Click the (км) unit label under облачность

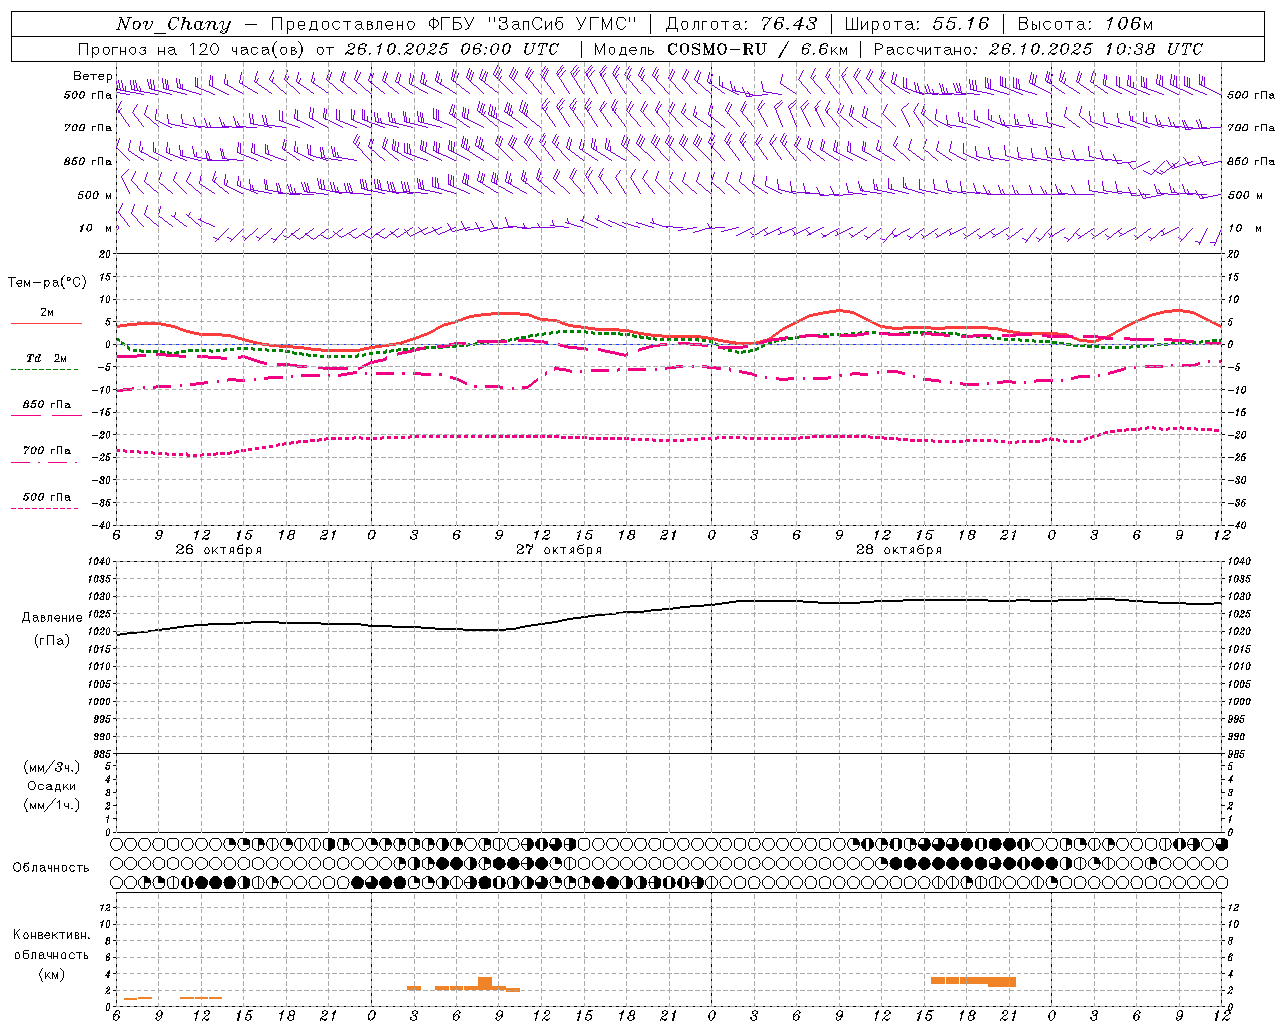click(52, 974)
